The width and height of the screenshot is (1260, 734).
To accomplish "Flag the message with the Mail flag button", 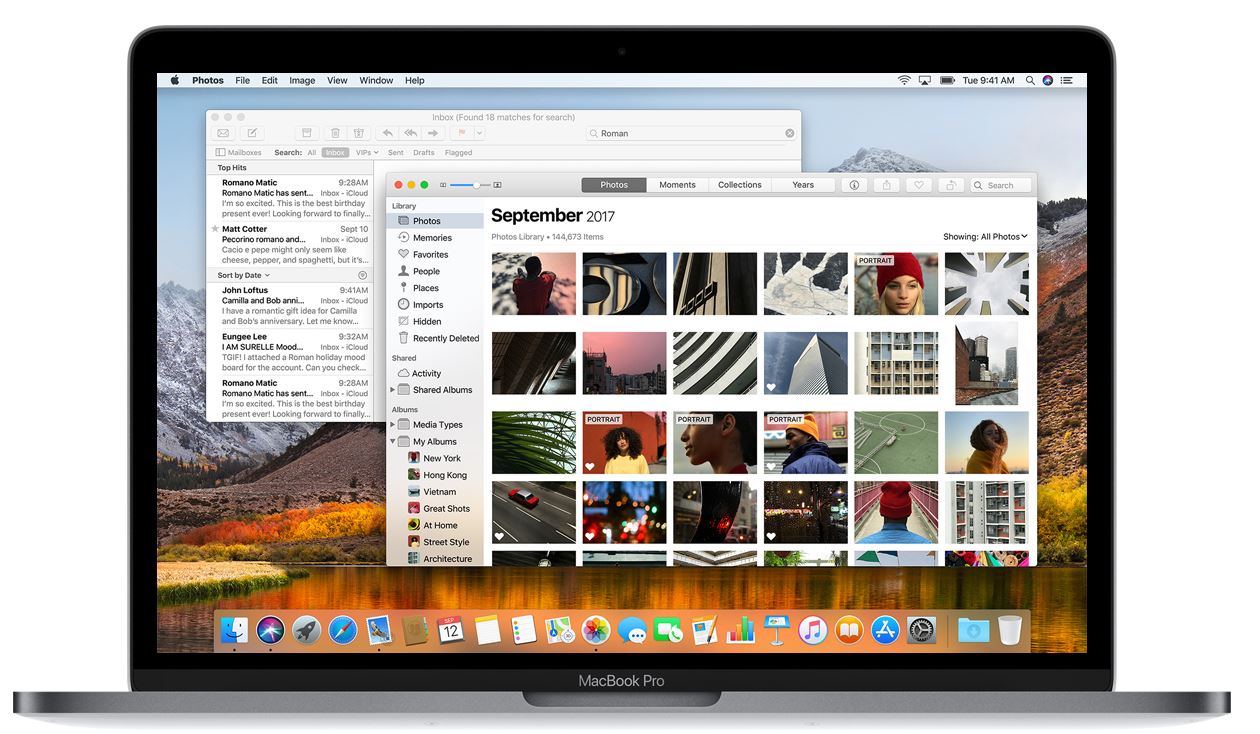I will pyautogui.click(x=461, y=133).
